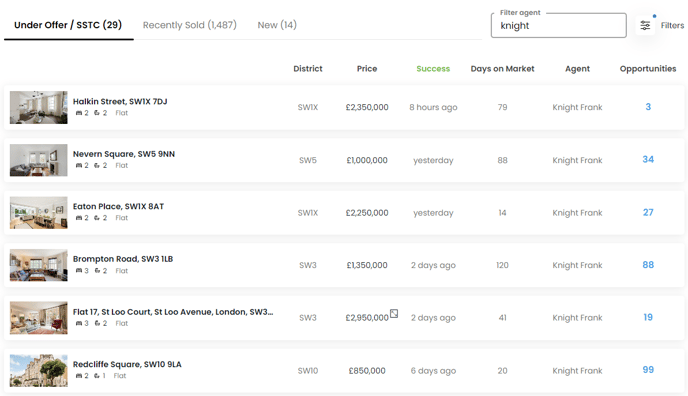688x396 pixels.
Task: Open the Brompton Road listing thumbnail
Action: pos(39,265)
